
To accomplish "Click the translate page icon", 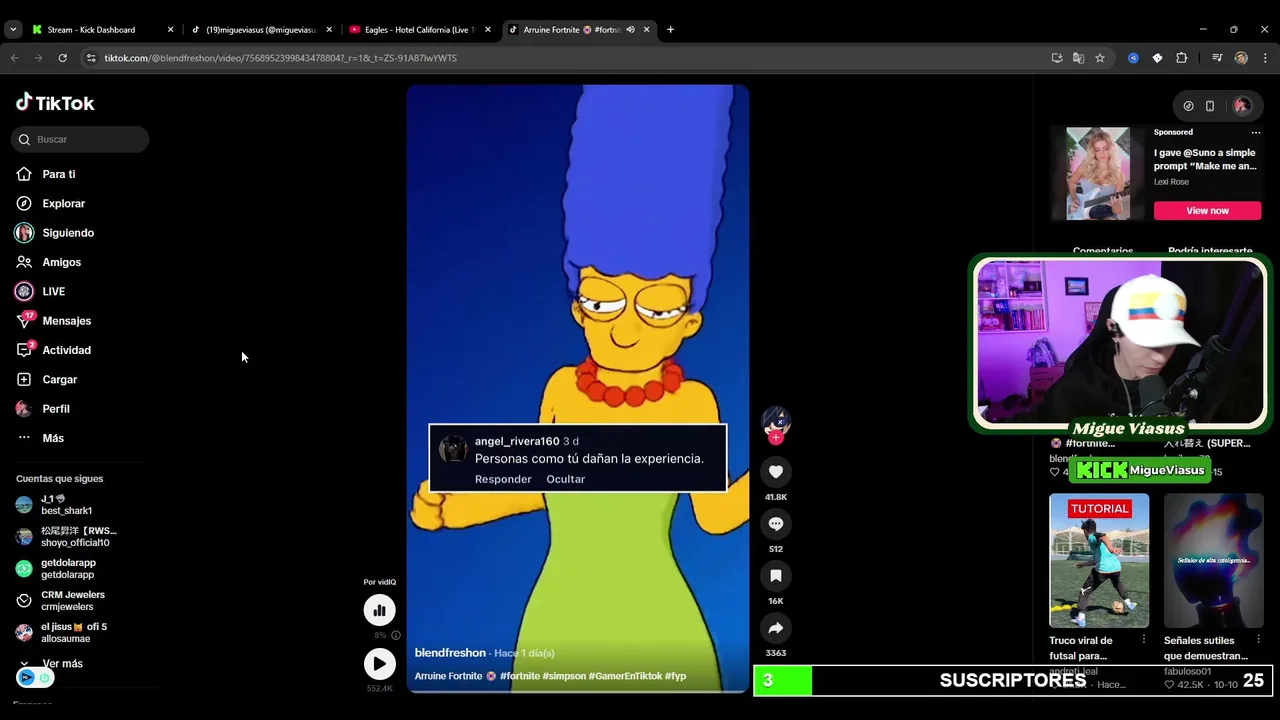I will (1078, 58).
